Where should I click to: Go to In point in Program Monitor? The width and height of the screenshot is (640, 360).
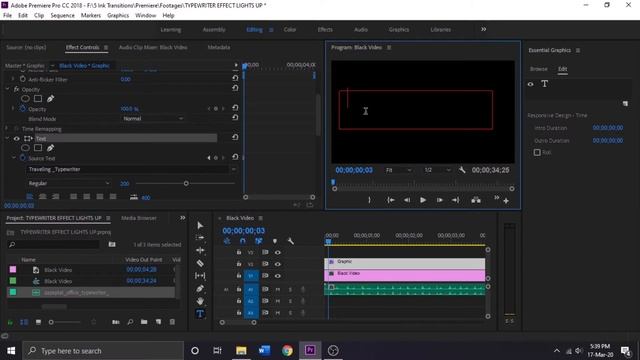[391, 200]
